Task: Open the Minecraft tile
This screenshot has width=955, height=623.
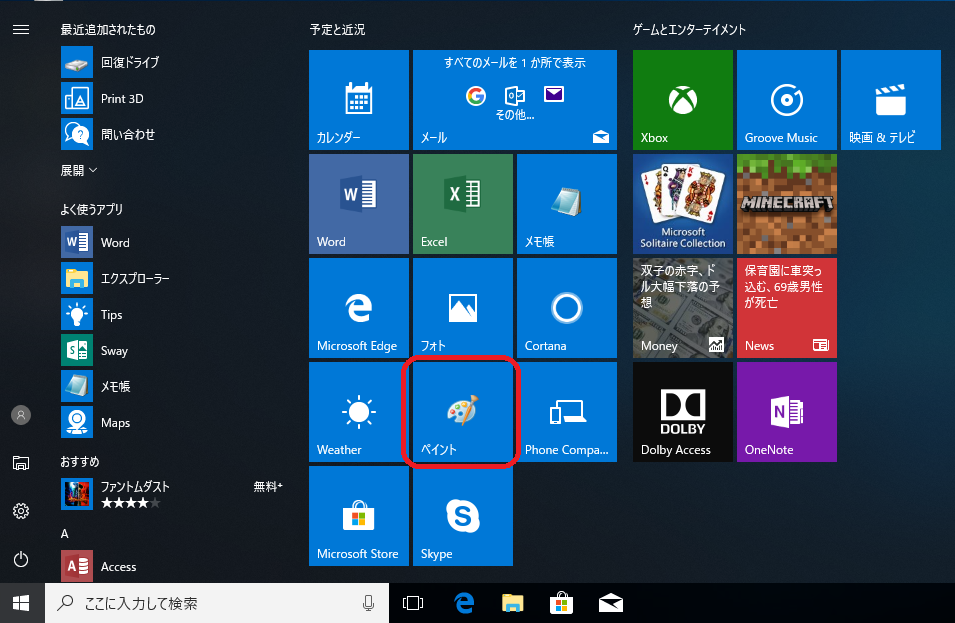Action: tap(786, 204)
